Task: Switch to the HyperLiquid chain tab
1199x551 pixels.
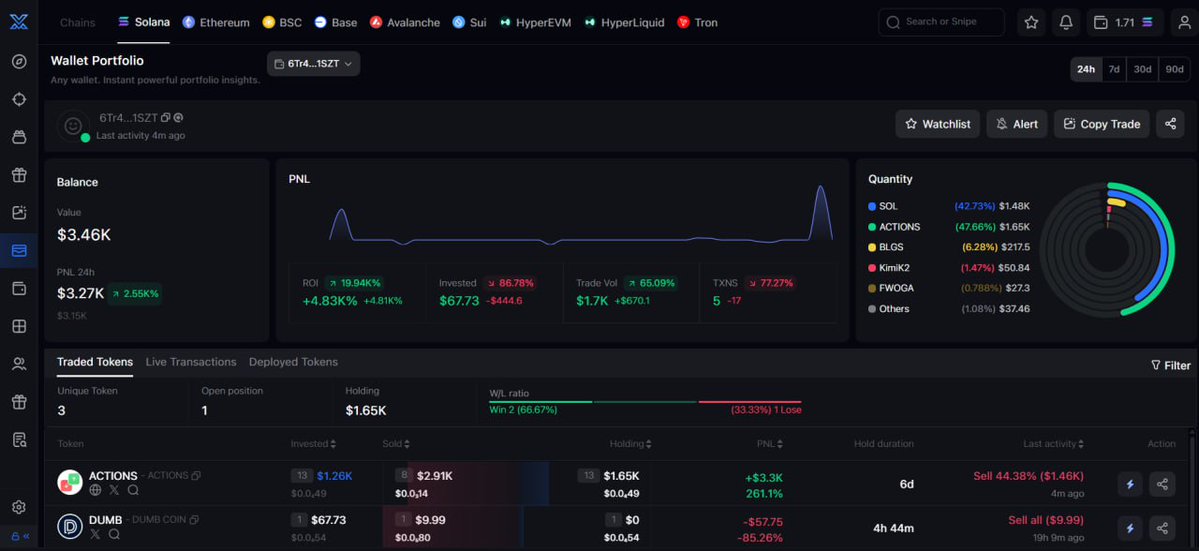Action: [624, 22]
